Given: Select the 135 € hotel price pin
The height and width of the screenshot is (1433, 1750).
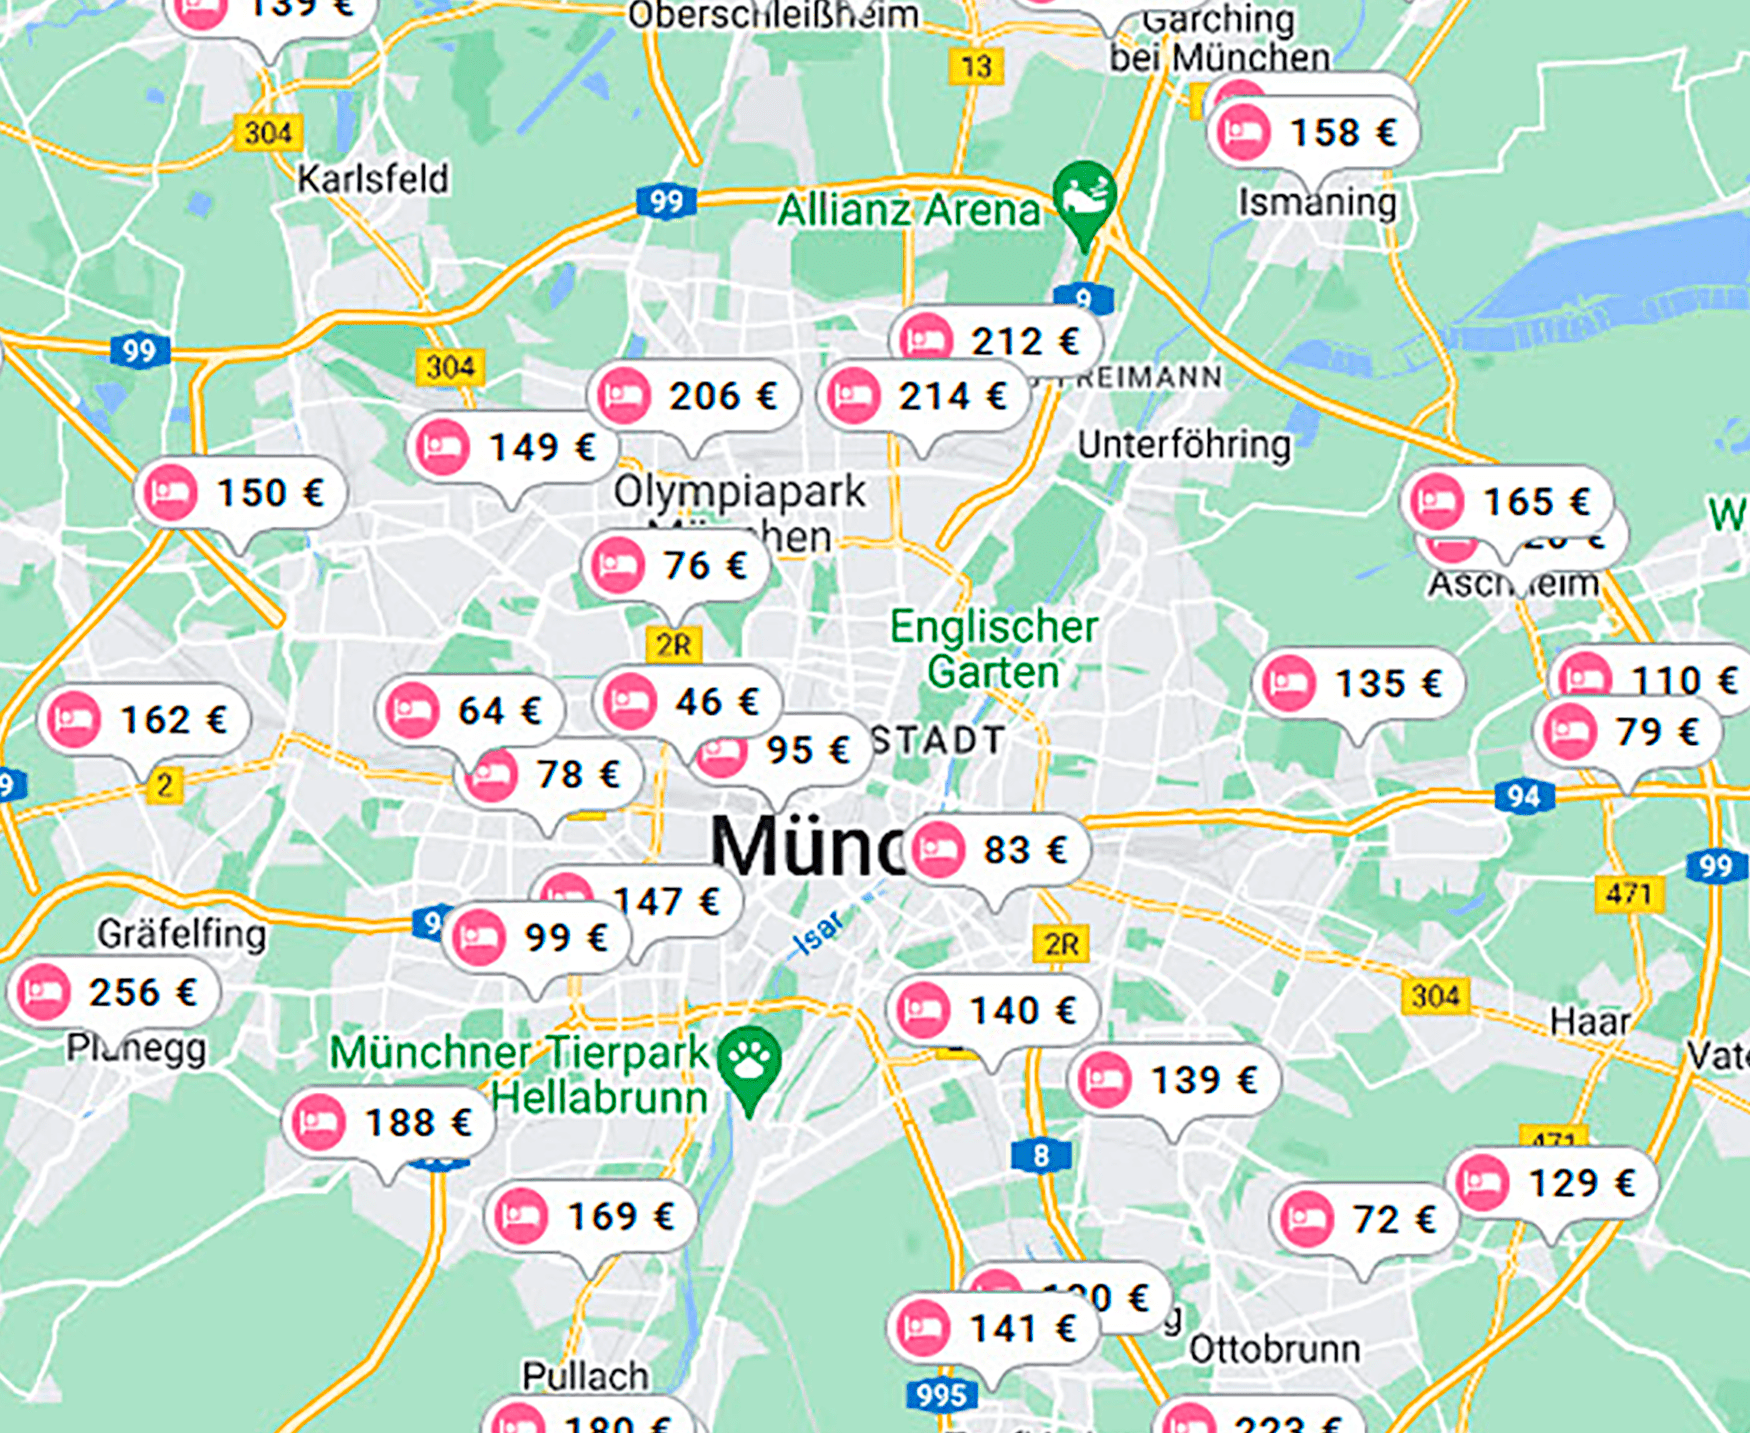Looking at the screenshot, I should [x=1359, y=684].
